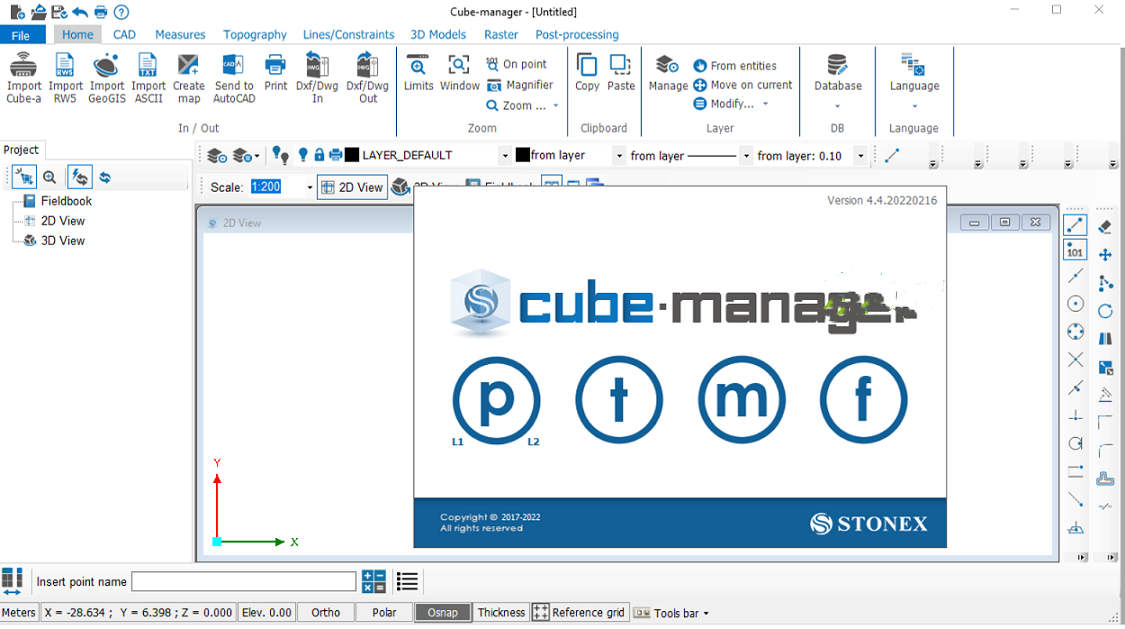1125x629 pixels.
Task: Click On point zoom button
Action: pos(517,64)
